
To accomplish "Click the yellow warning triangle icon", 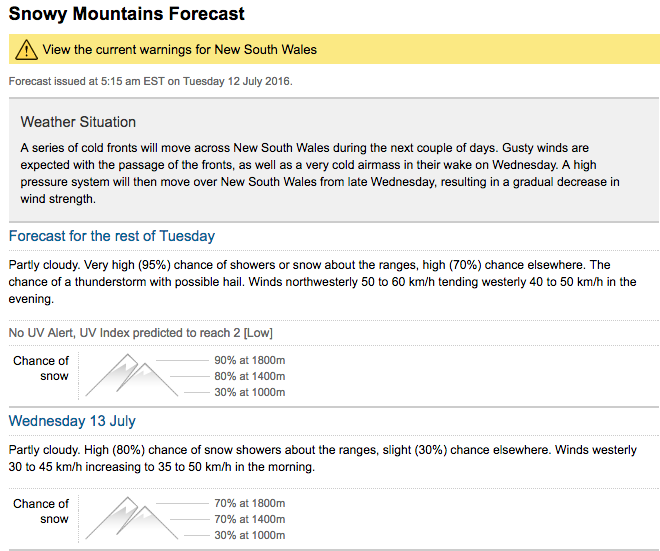I will coord(26,50).
